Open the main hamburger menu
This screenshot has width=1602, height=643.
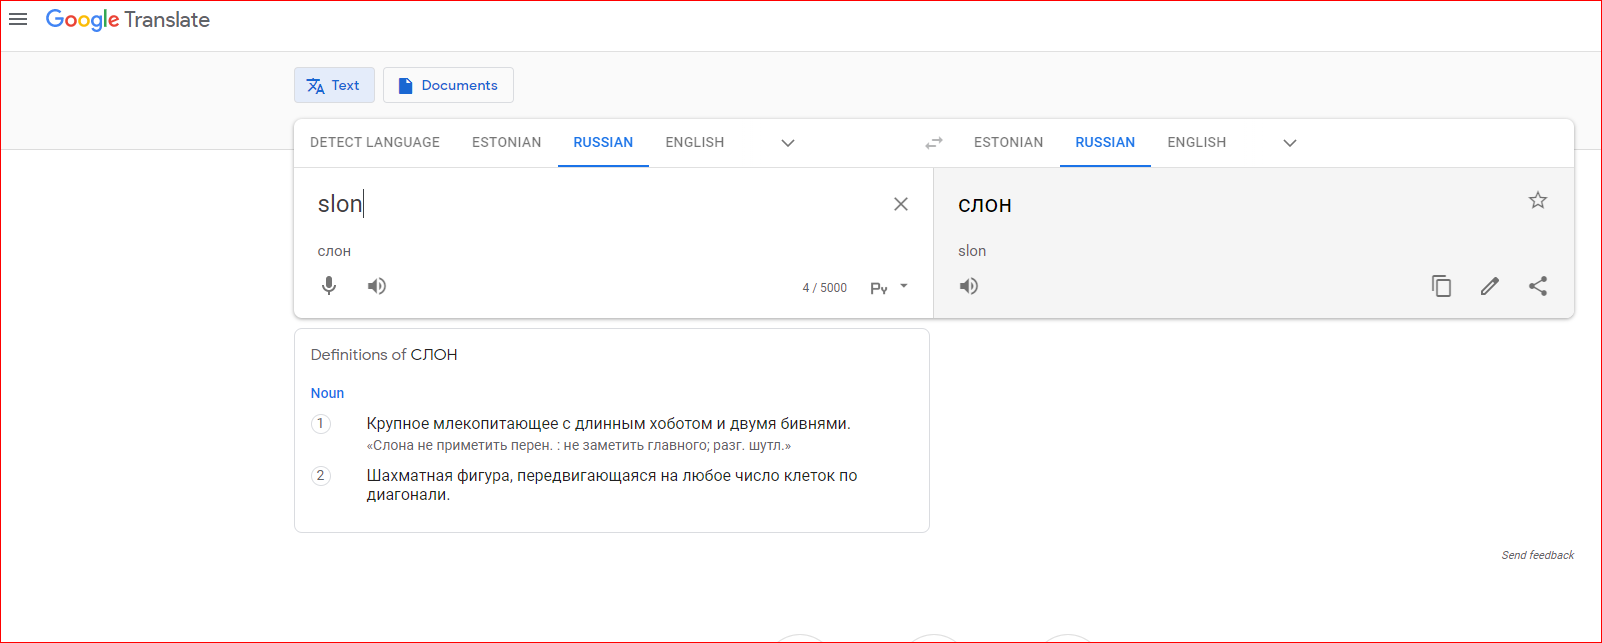(18, 19)
